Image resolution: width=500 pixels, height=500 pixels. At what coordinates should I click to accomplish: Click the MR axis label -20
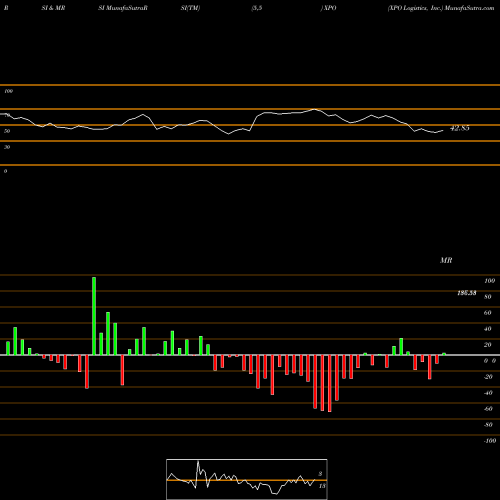[488, 377]
